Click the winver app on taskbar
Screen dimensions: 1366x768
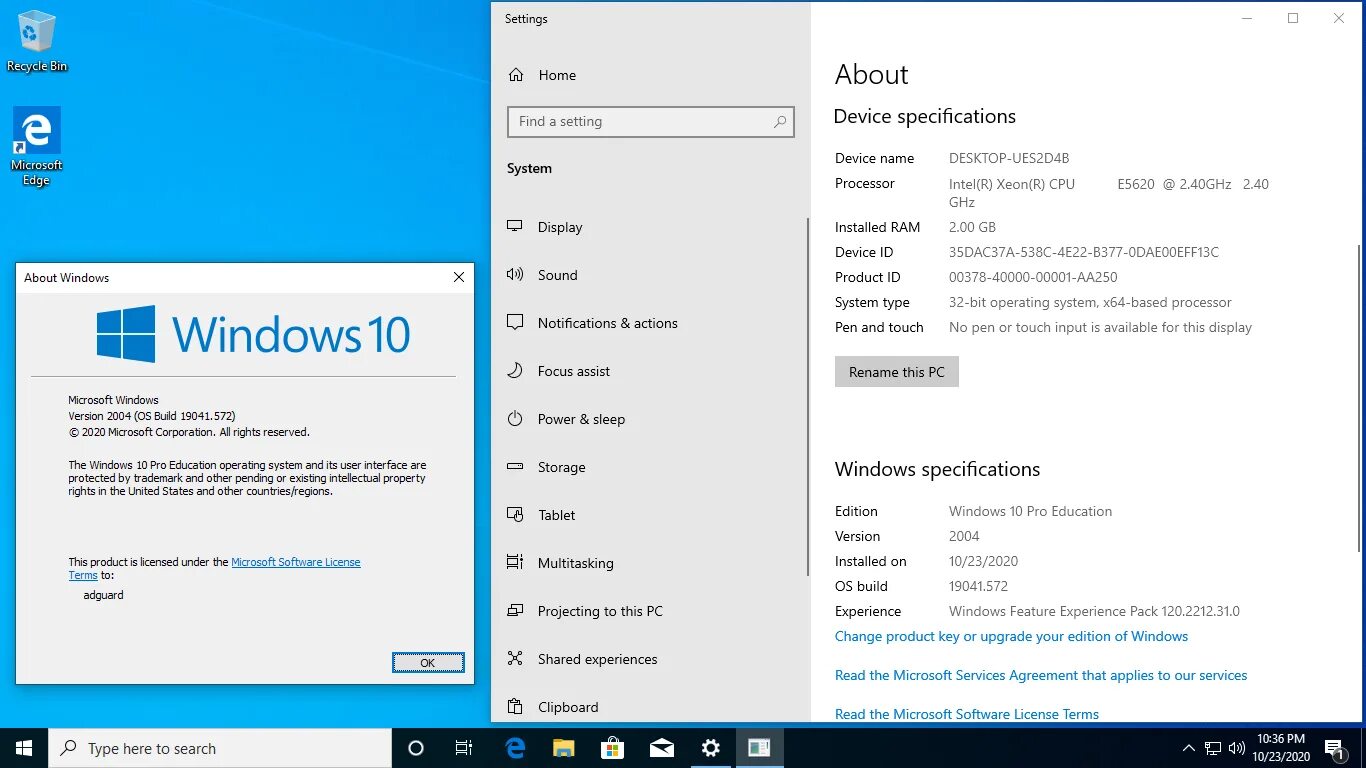click(760, 748)
